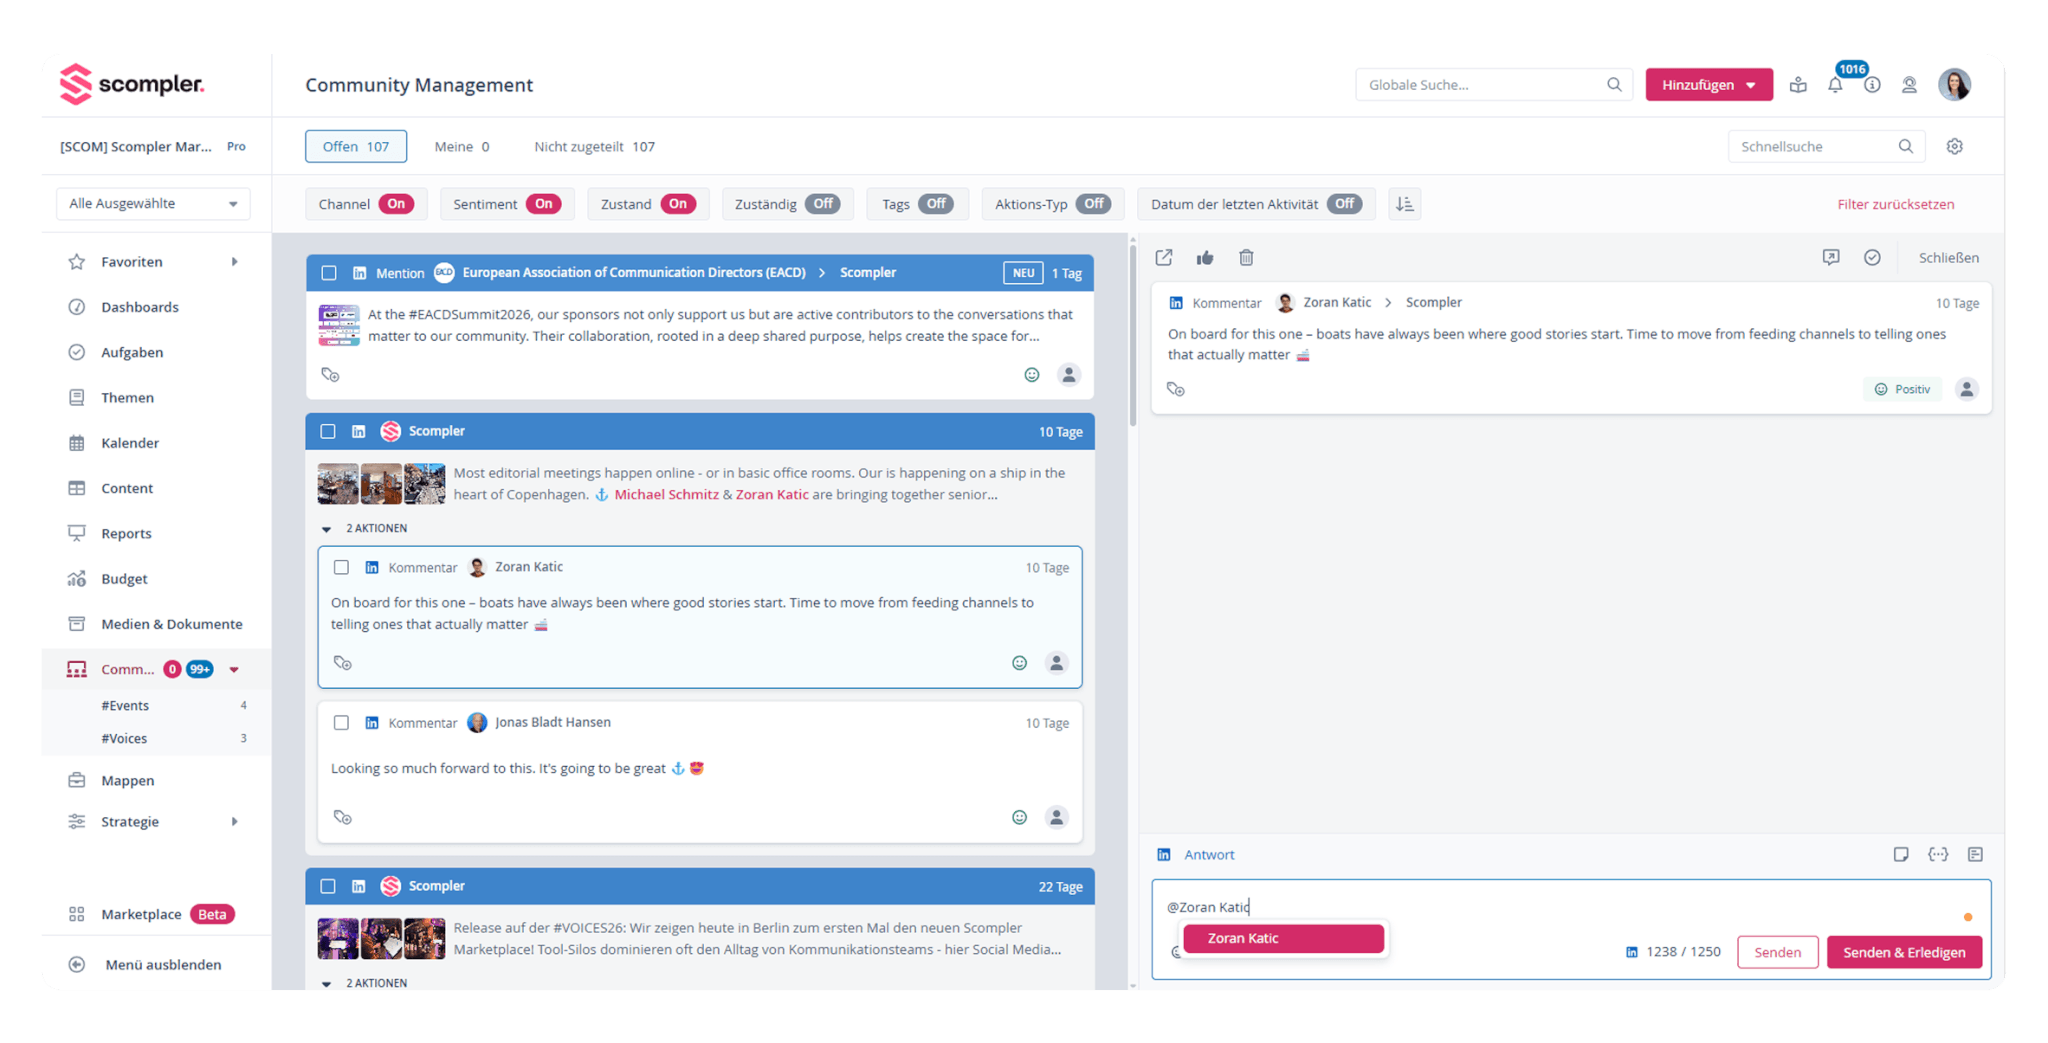Assign user icon in detail comment card

tap(1967, 389)
